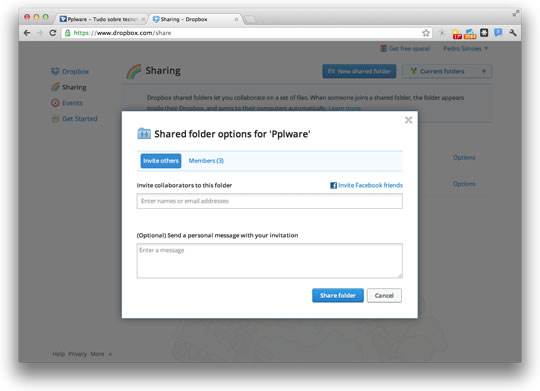Switch to the Pplware browser tab
The image size is (540, 391).
(102, 19)
